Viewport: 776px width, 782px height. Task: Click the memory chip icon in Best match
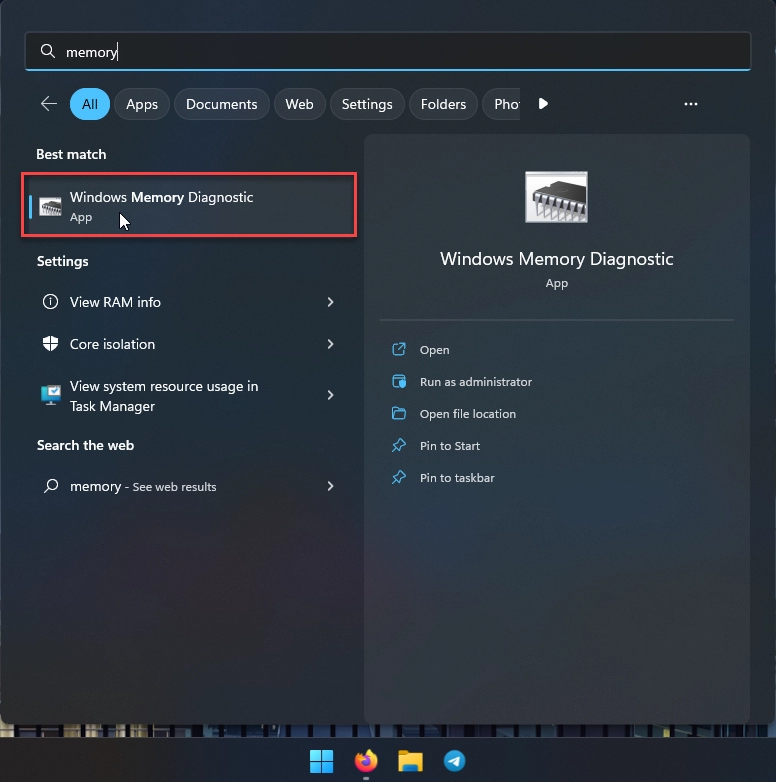tap(50, 206)
